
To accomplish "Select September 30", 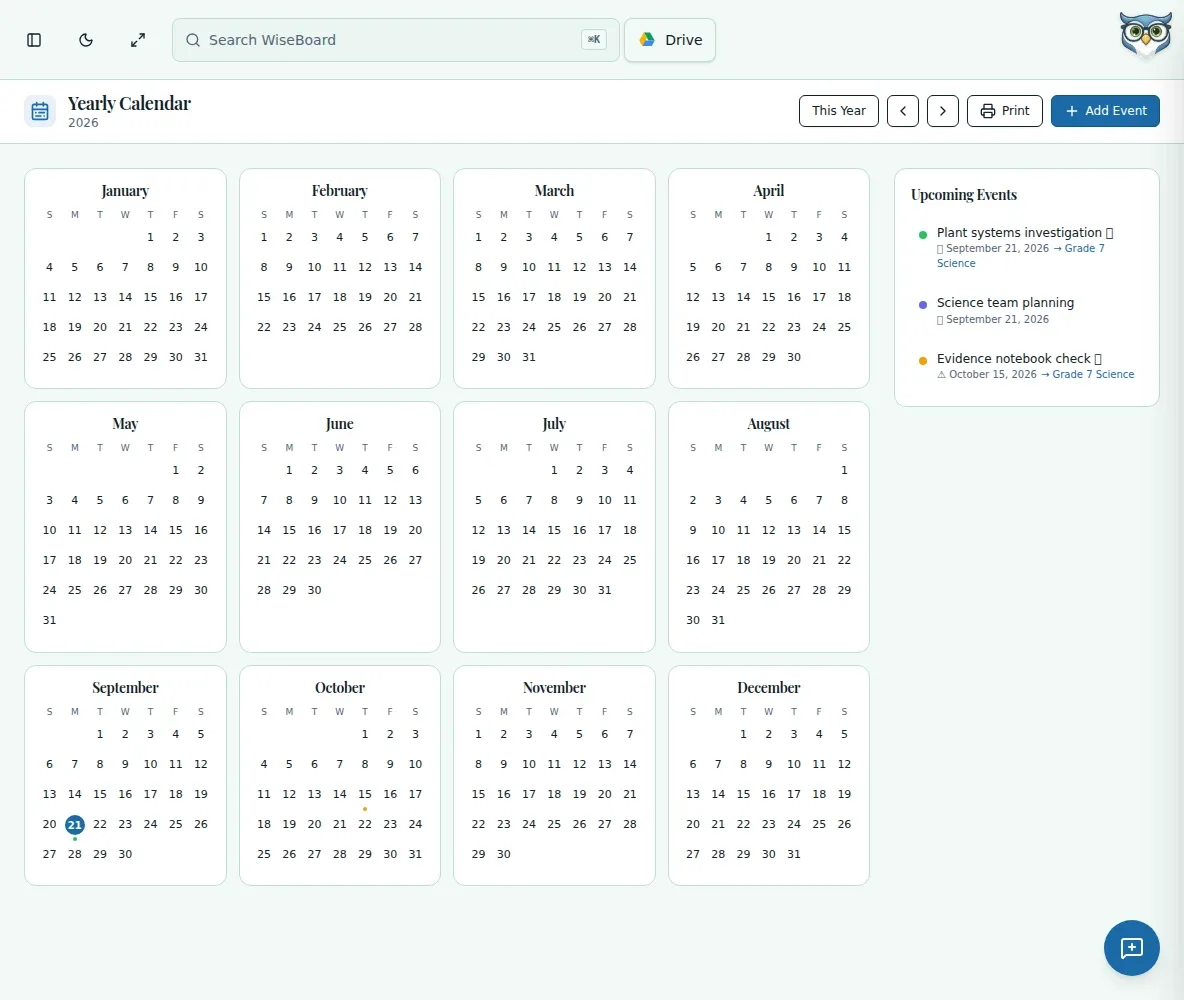I will click(125, 854).
